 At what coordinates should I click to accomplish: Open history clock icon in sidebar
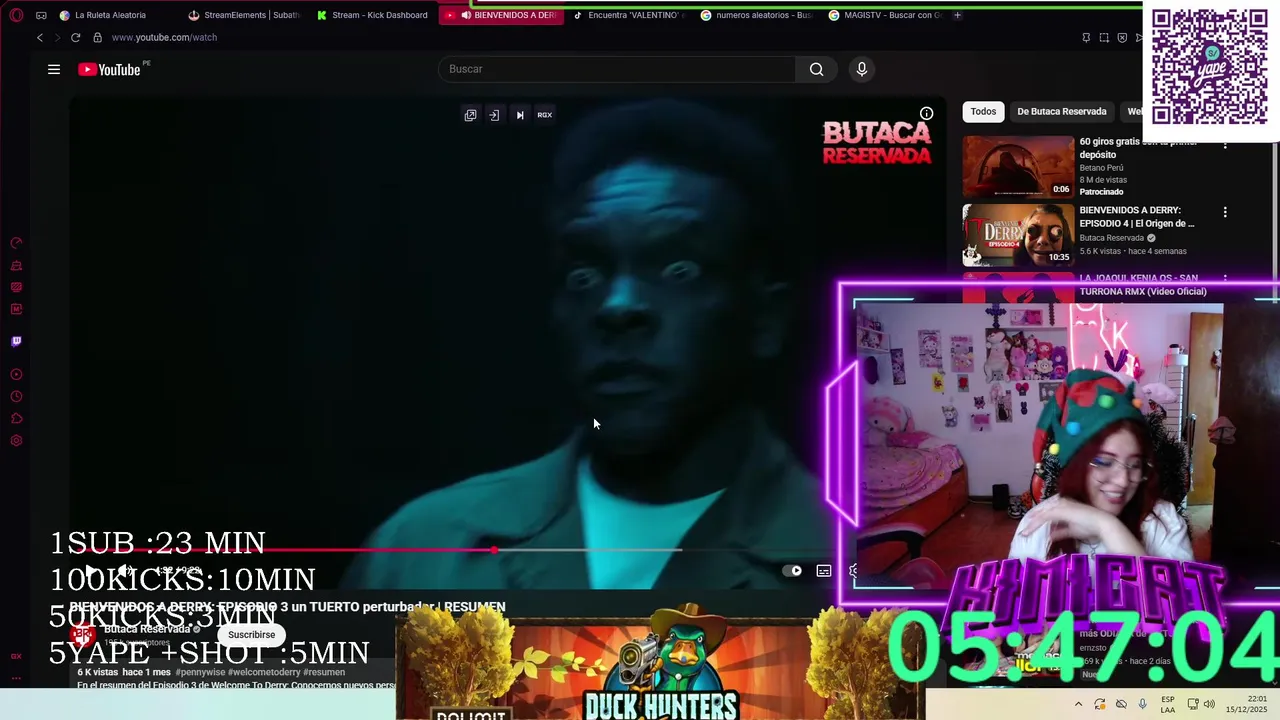[x=16, y=397]
